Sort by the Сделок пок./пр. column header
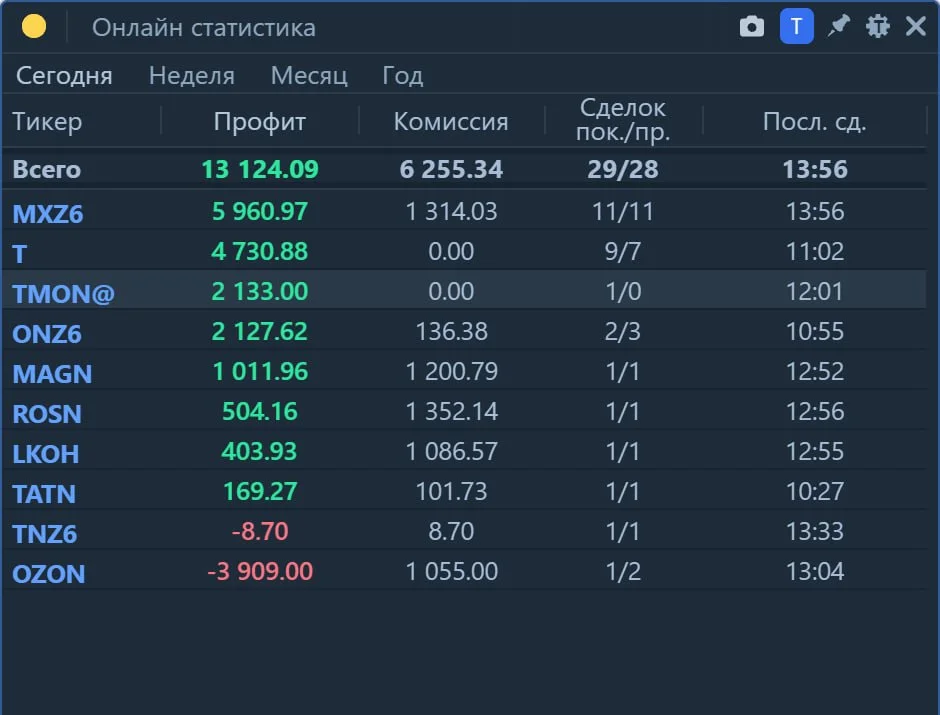 tap(623, 120)
